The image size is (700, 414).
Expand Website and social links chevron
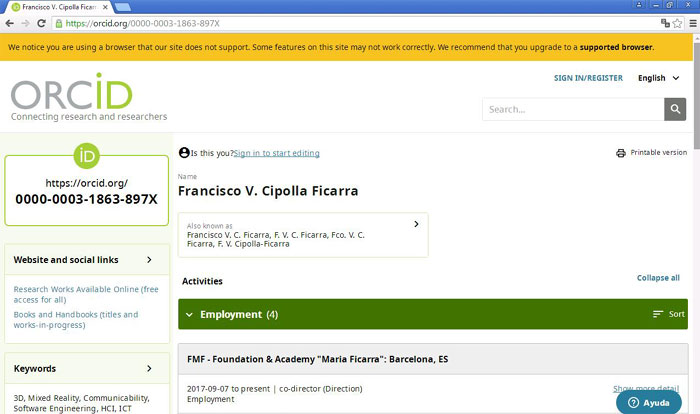[x=149, y=259]
